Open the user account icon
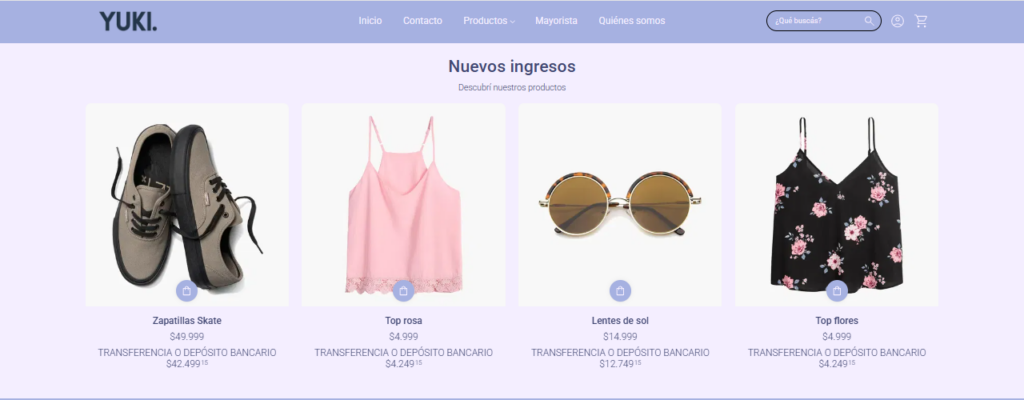1024x400 pixels. click(x=897, y=21)
